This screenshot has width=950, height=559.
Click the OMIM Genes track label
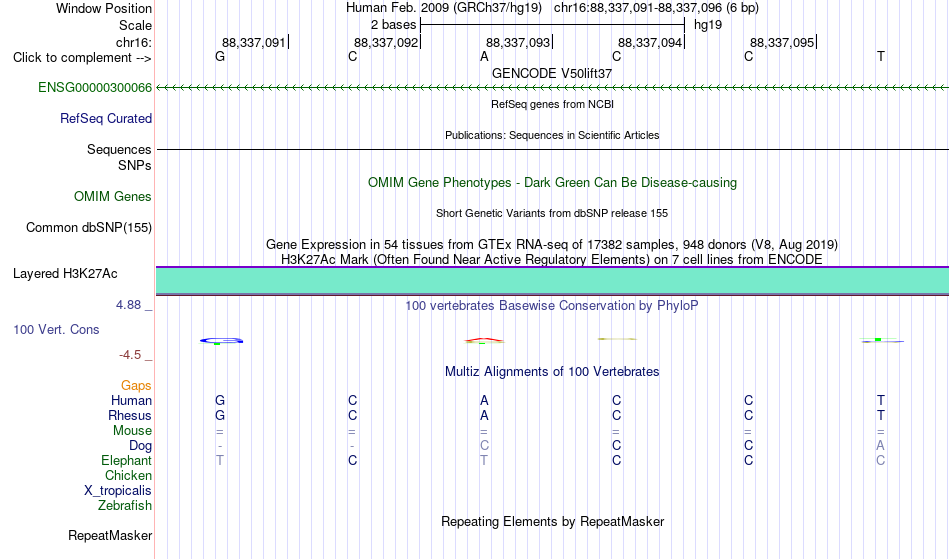(x=113, y=197)
